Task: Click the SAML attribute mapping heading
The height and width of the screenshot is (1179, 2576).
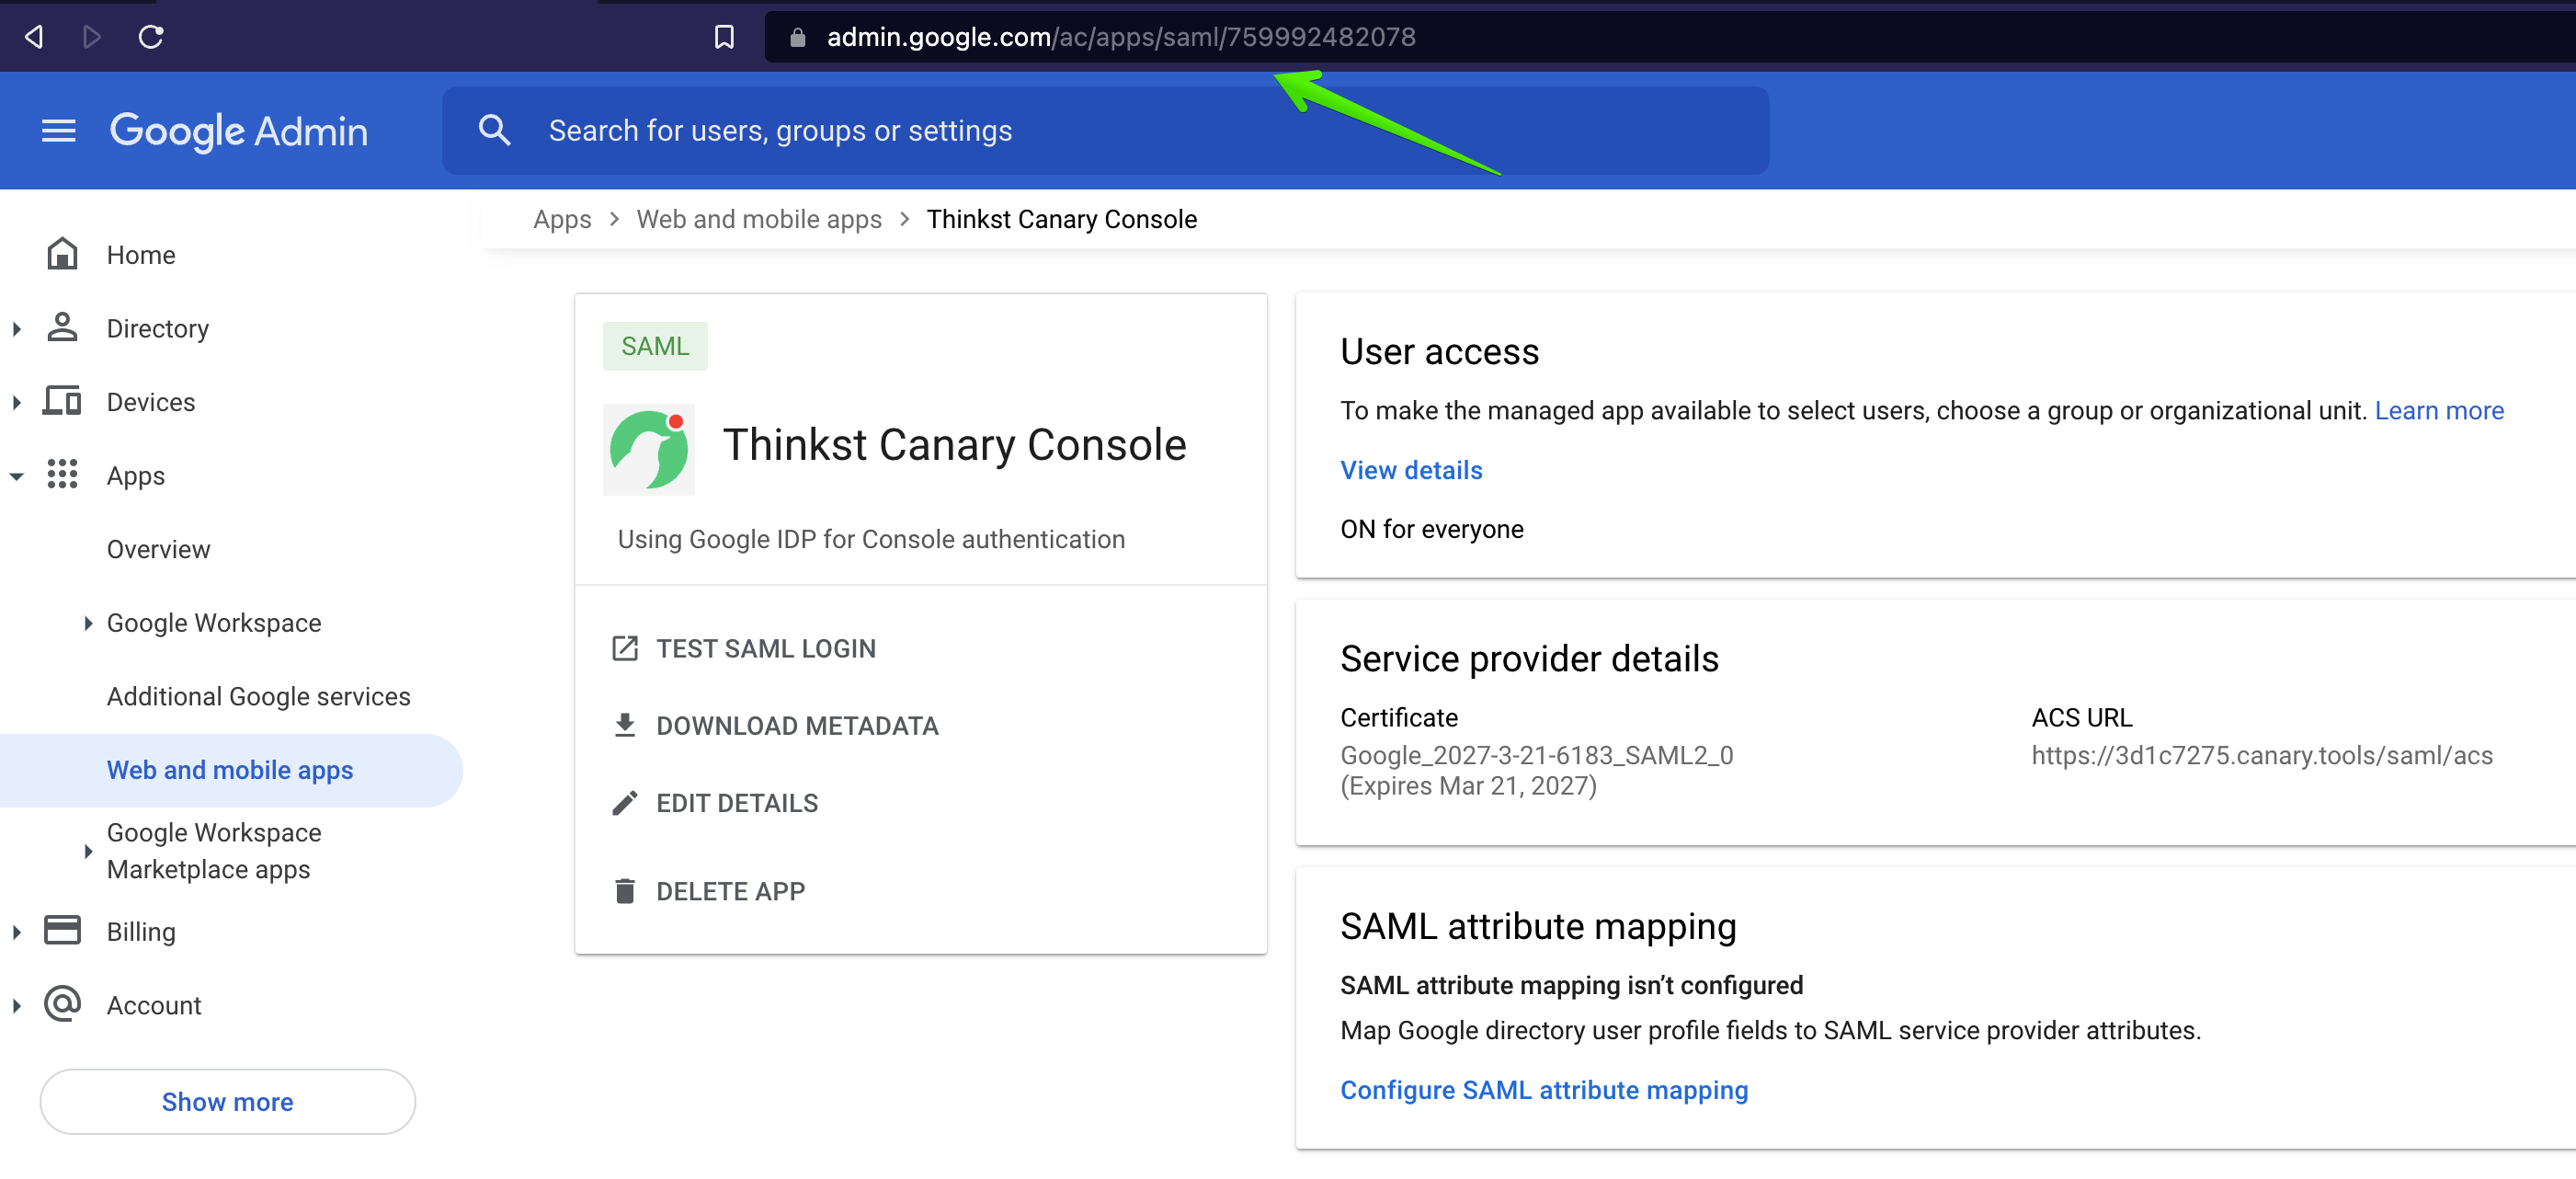Action: pos(1538,926)
